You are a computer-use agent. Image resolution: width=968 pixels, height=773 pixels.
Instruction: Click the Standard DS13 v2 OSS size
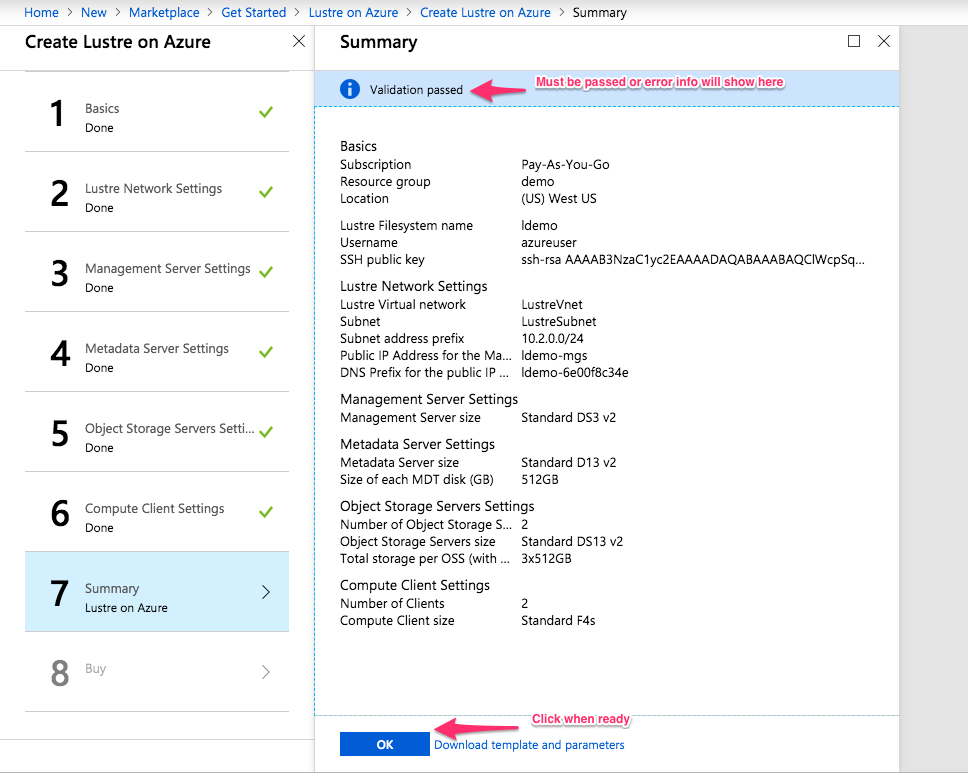coord(572,541)
